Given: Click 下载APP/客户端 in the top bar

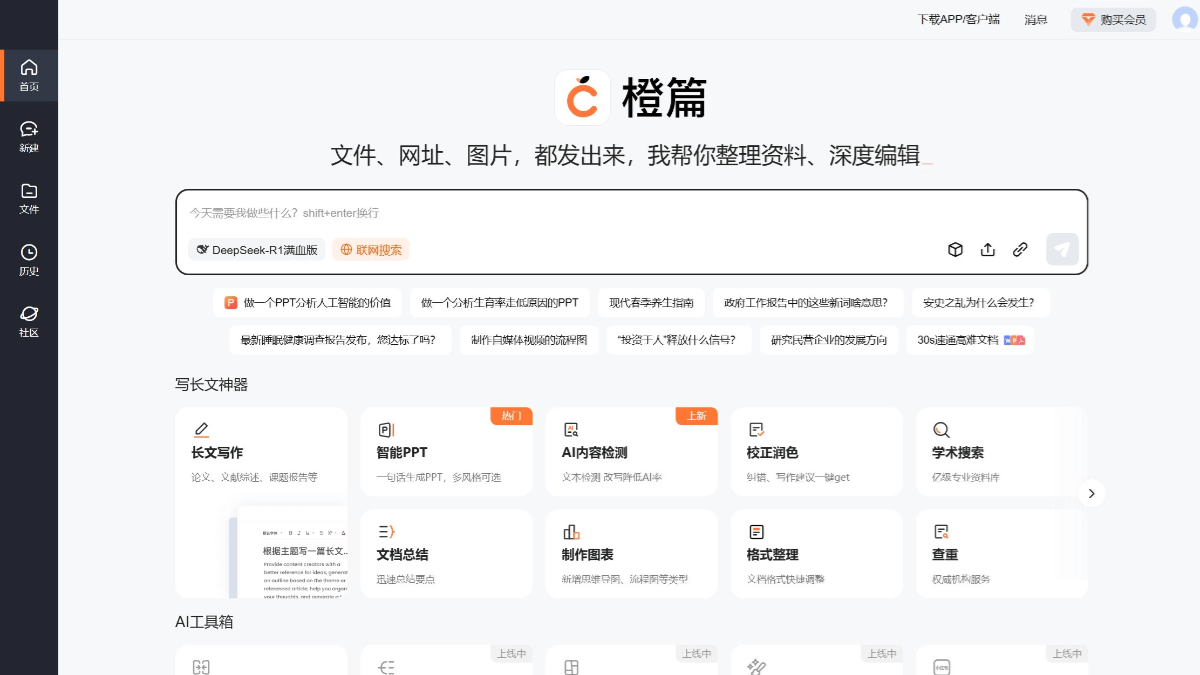Looking at the screenshot, I should 959,19.
